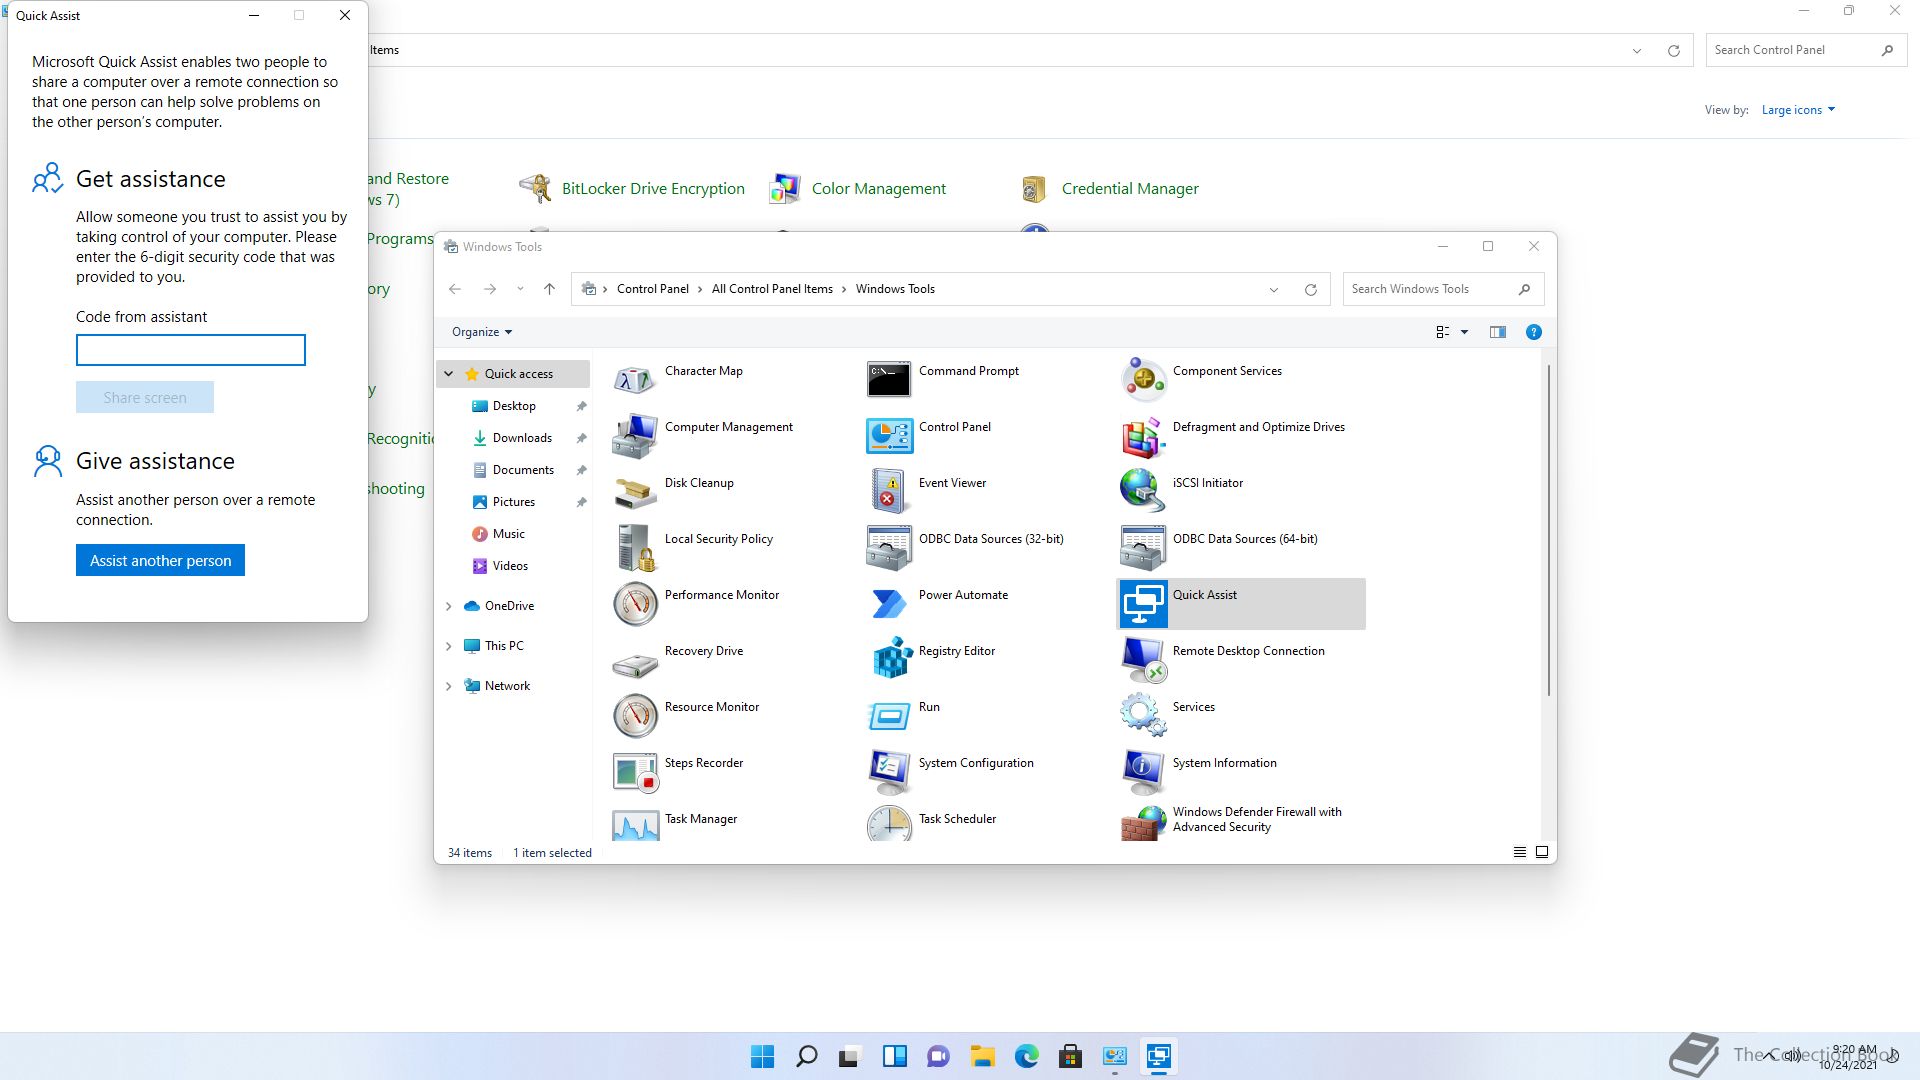Open the Event Viewer icon

pos(890,490)
